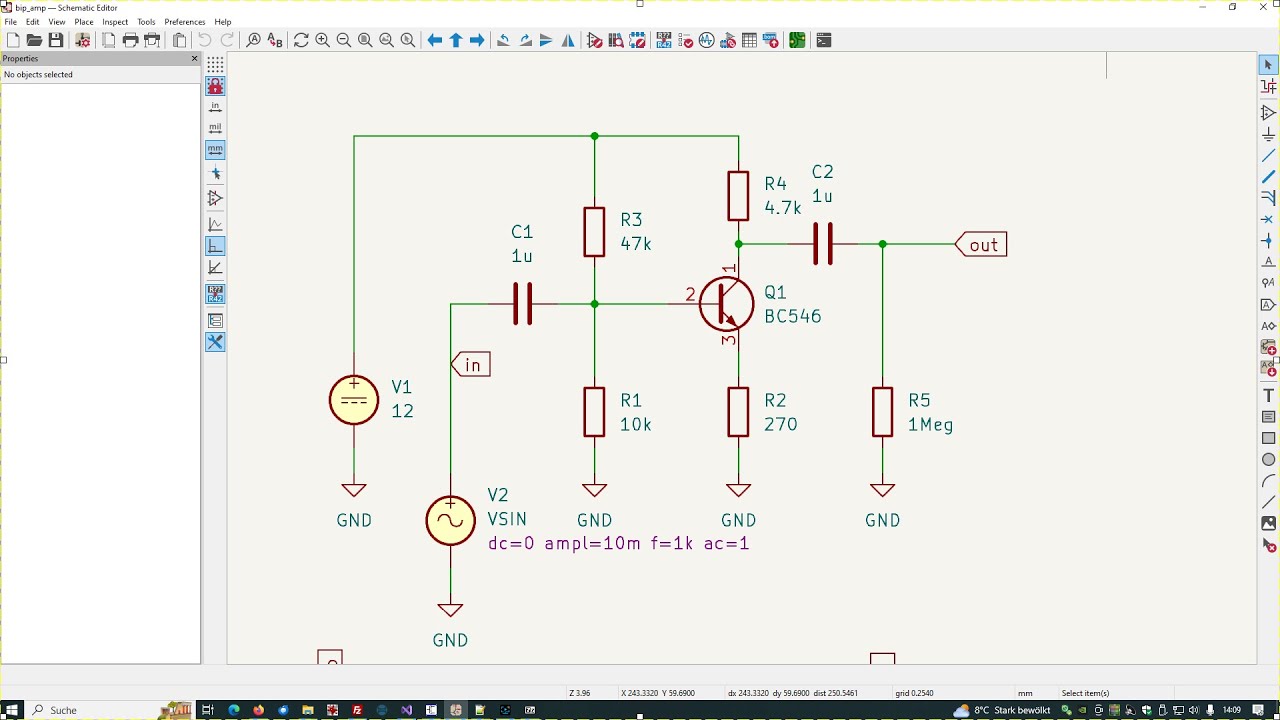The height and width of the screenshot is (720, 1280).
Task: Print the schematic
Action: (130, 40)
